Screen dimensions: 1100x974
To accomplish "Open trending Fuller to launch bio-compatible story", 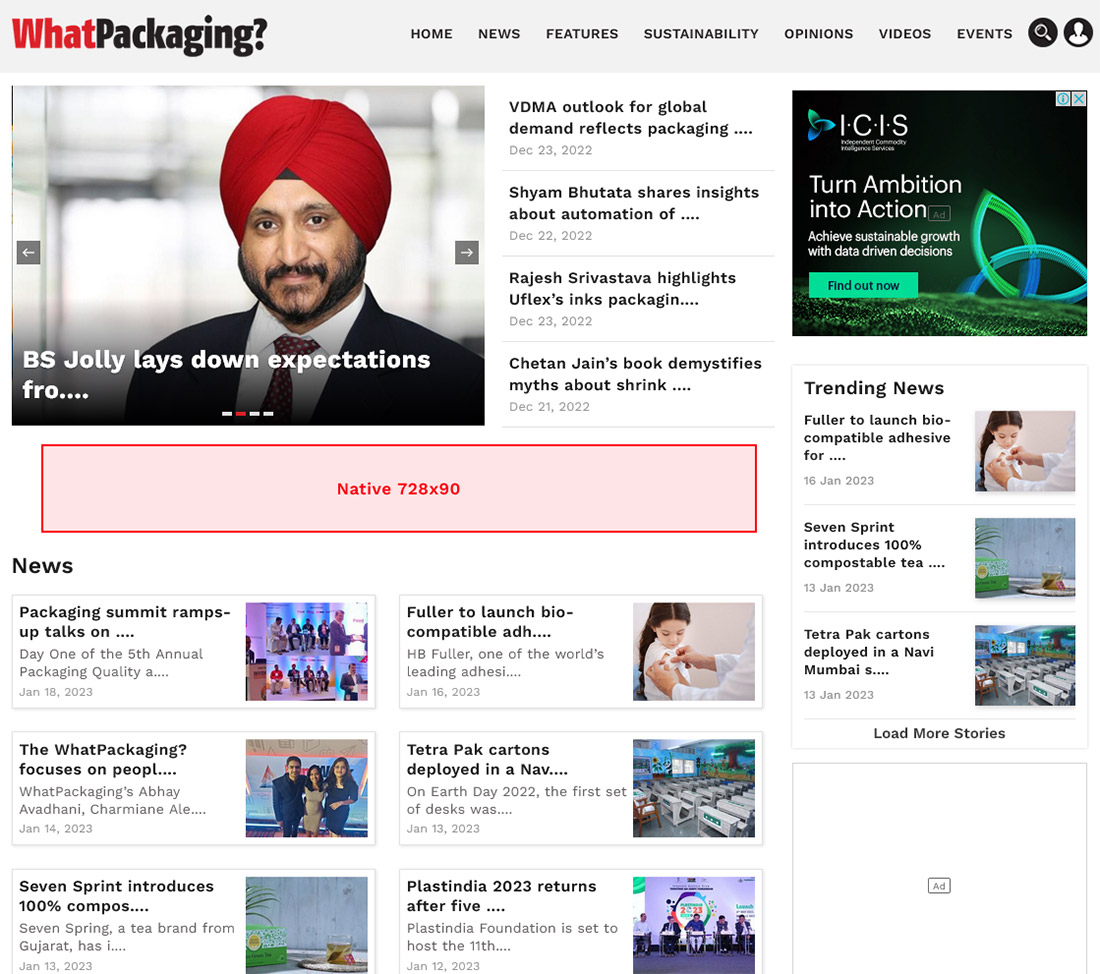I will tap(877, 438).
